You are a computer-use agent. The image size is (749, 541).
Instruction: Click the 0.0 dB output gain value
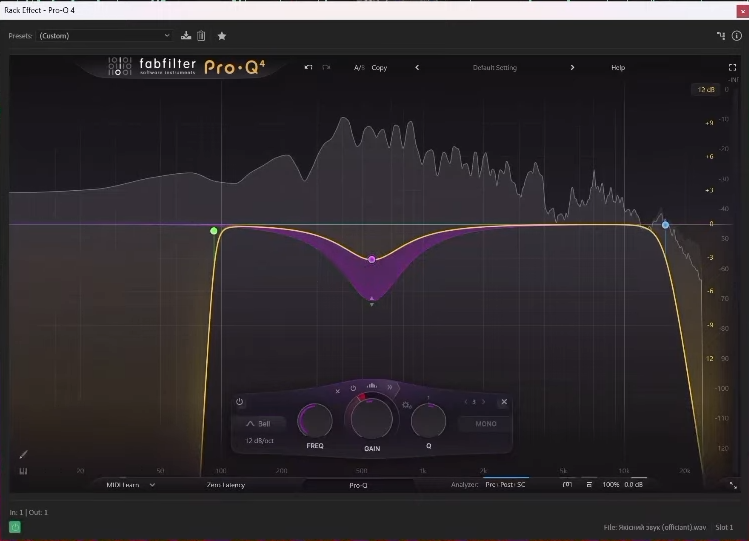(x=633, y=484)
